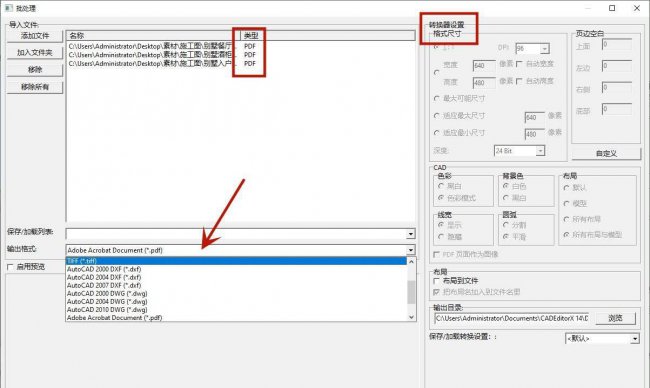
Task: Choose AutoCAD 2004 DXF (*.dxf) format
Action: point(236,277)
